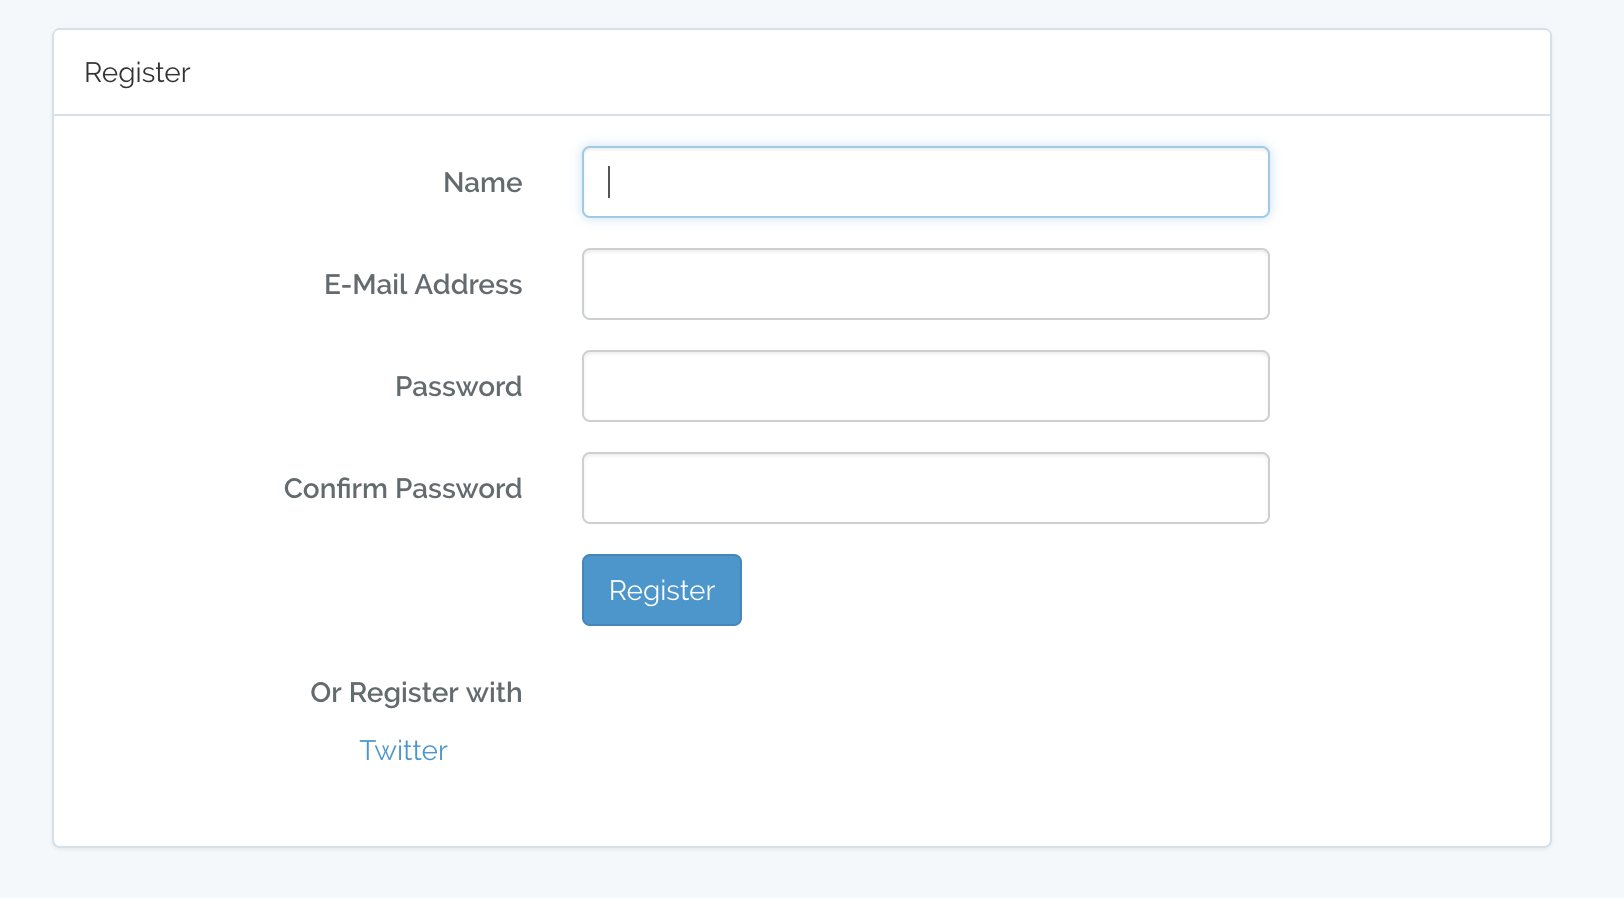Click the password box above Confirm Password
This screenshot has height=898, width=1624.
click(x=925, y=386)
